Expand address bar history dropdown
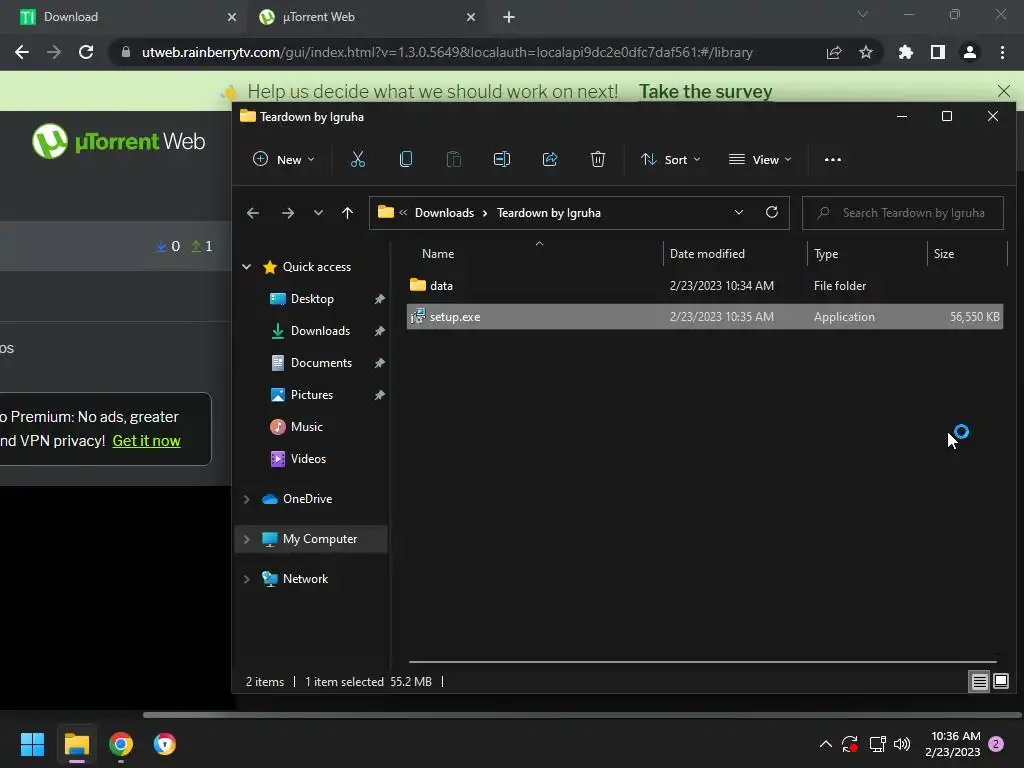 pyautogui.click(x=739, y=212)
